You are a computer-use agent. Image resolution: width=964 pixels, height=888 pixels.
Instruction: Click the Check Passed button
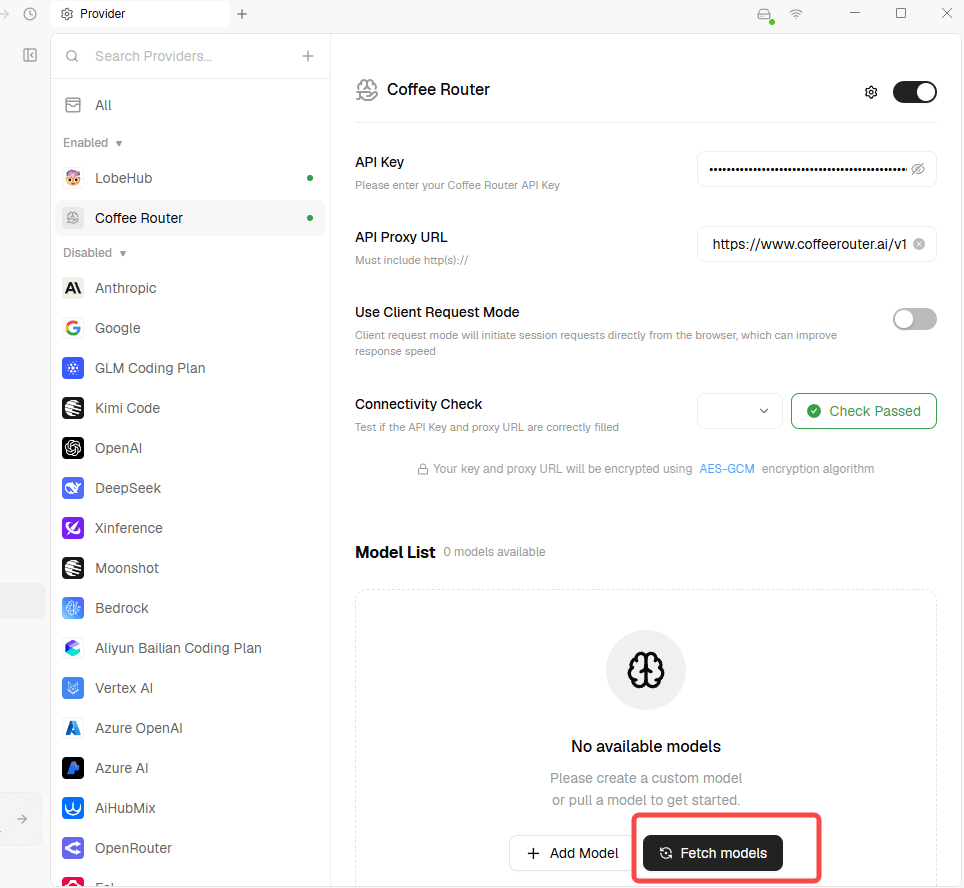click(863, 411)
